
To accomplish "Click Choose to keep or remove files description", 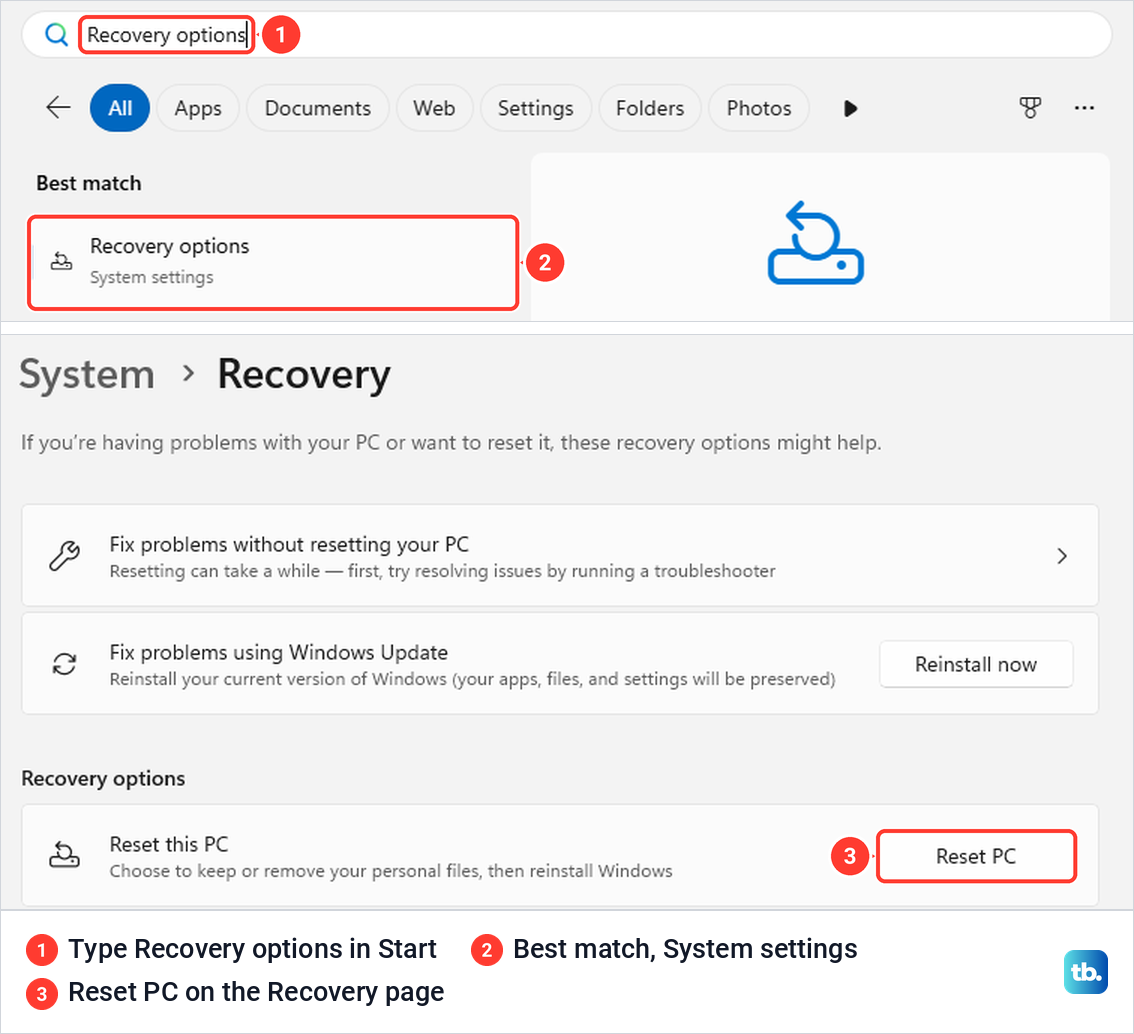I will click(x=391, y=871).
